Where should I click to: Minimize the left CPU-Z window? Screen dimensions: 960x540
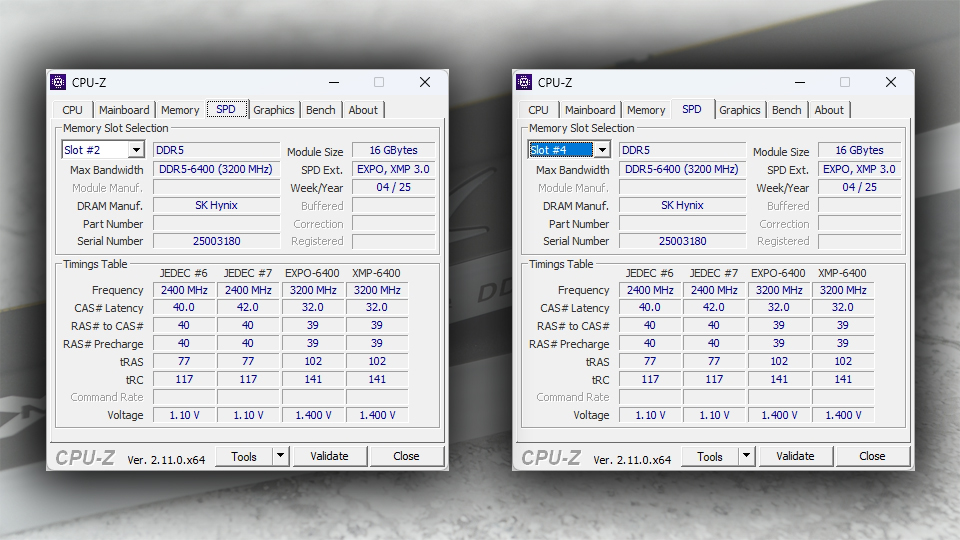pyautogui.click(x=334, y=82)
